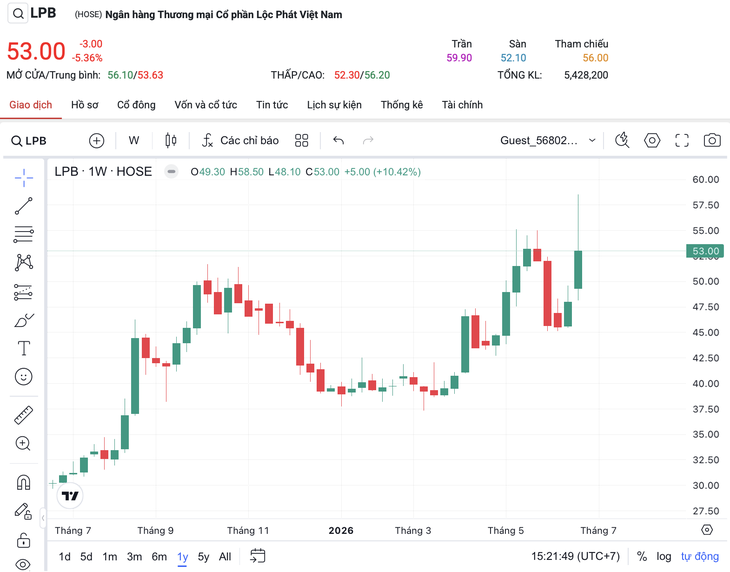Take a chart snapshot with camera icon
This screenshot has width=730, height=572.
(x=712, y=140)
